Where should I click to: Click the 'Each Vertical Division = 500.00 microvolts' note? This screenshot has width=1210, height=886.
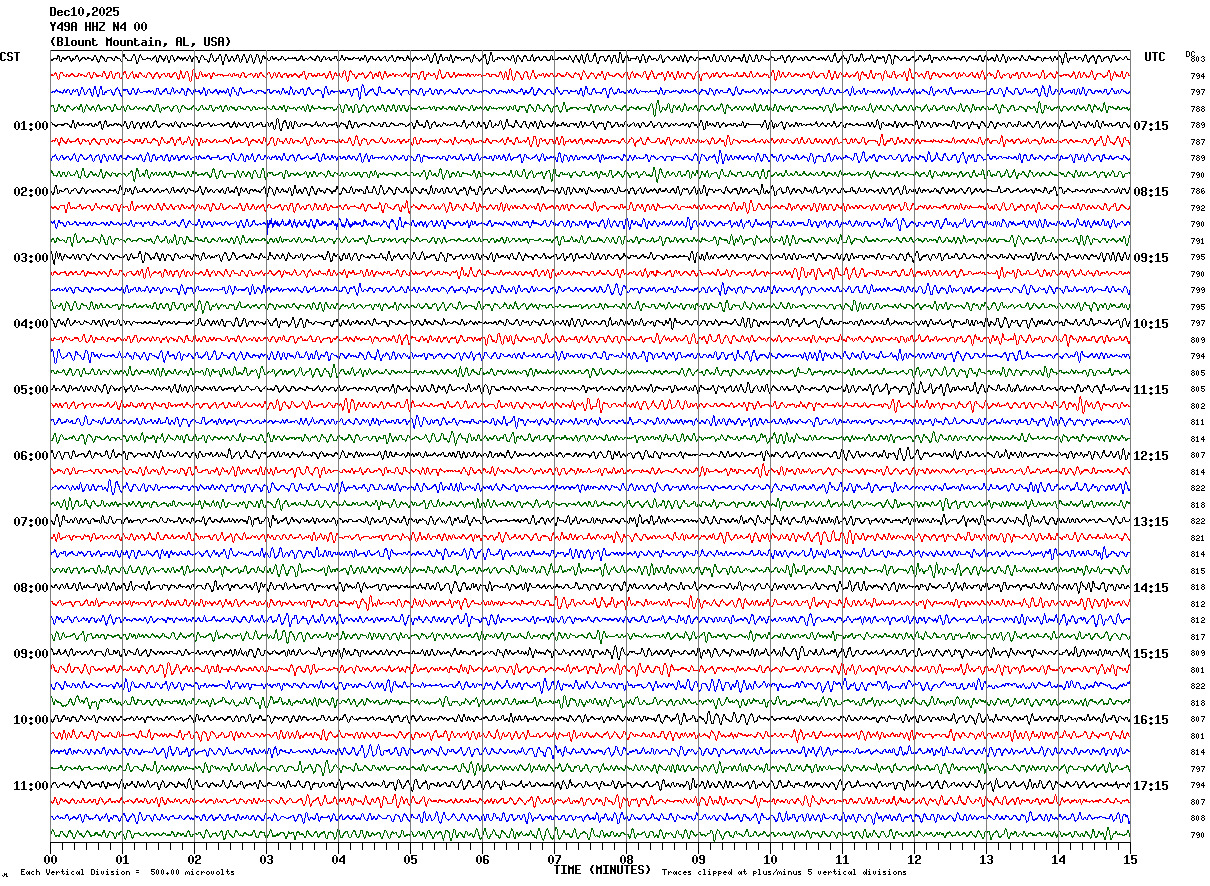(x=127, y=873)
